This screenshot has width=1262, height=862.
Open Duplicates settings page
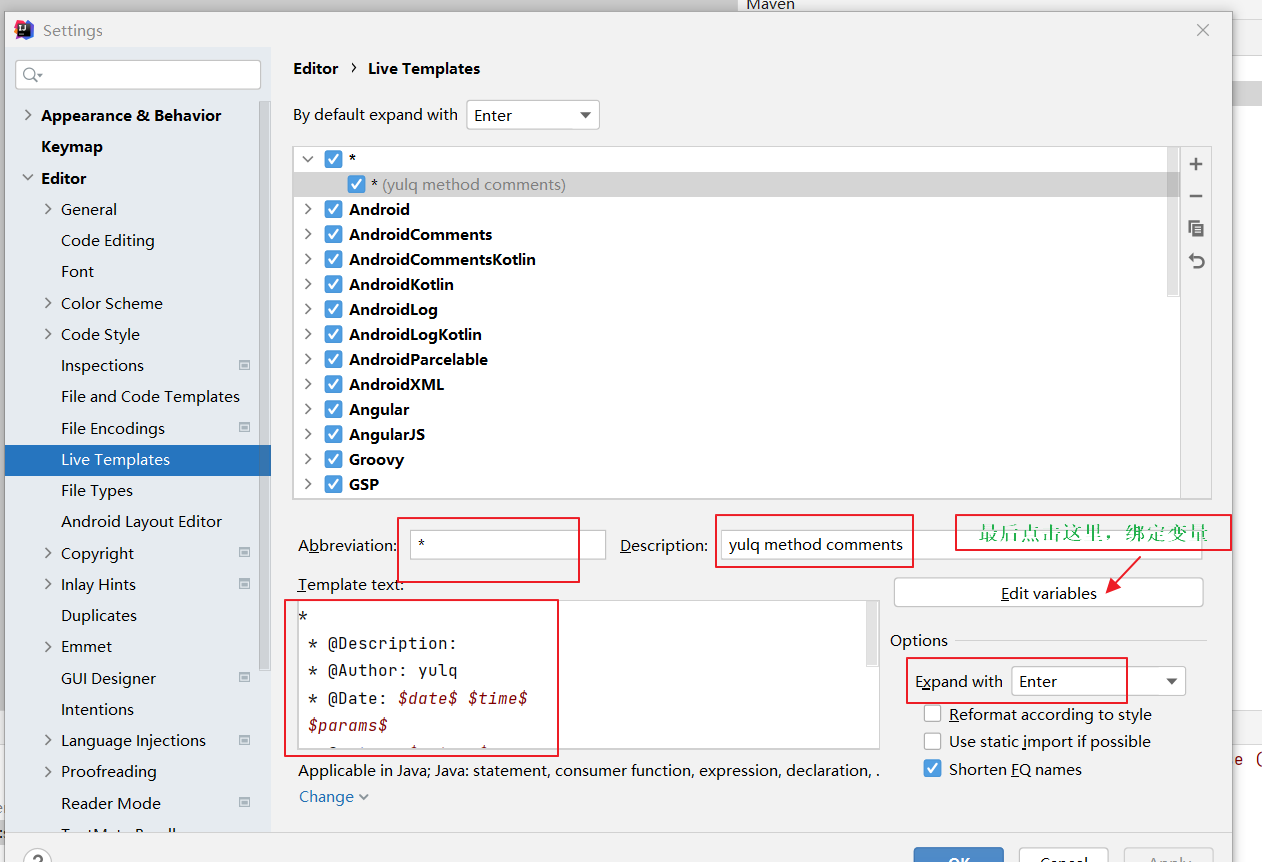coord(99,615)
